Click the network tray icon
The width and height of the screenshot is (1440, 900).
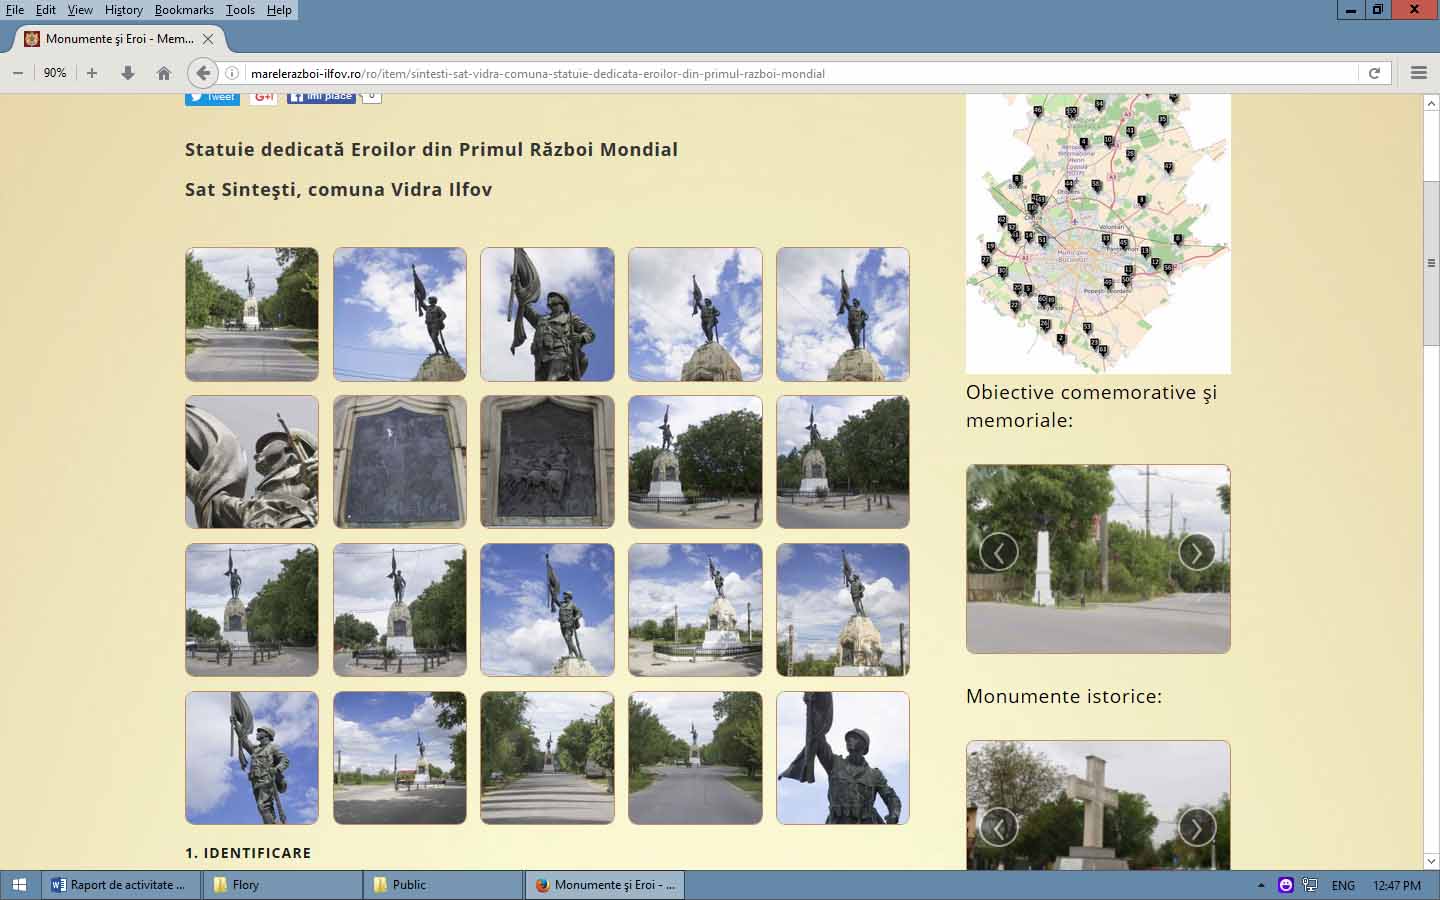pyautogui.click(x=1310, y=885)
